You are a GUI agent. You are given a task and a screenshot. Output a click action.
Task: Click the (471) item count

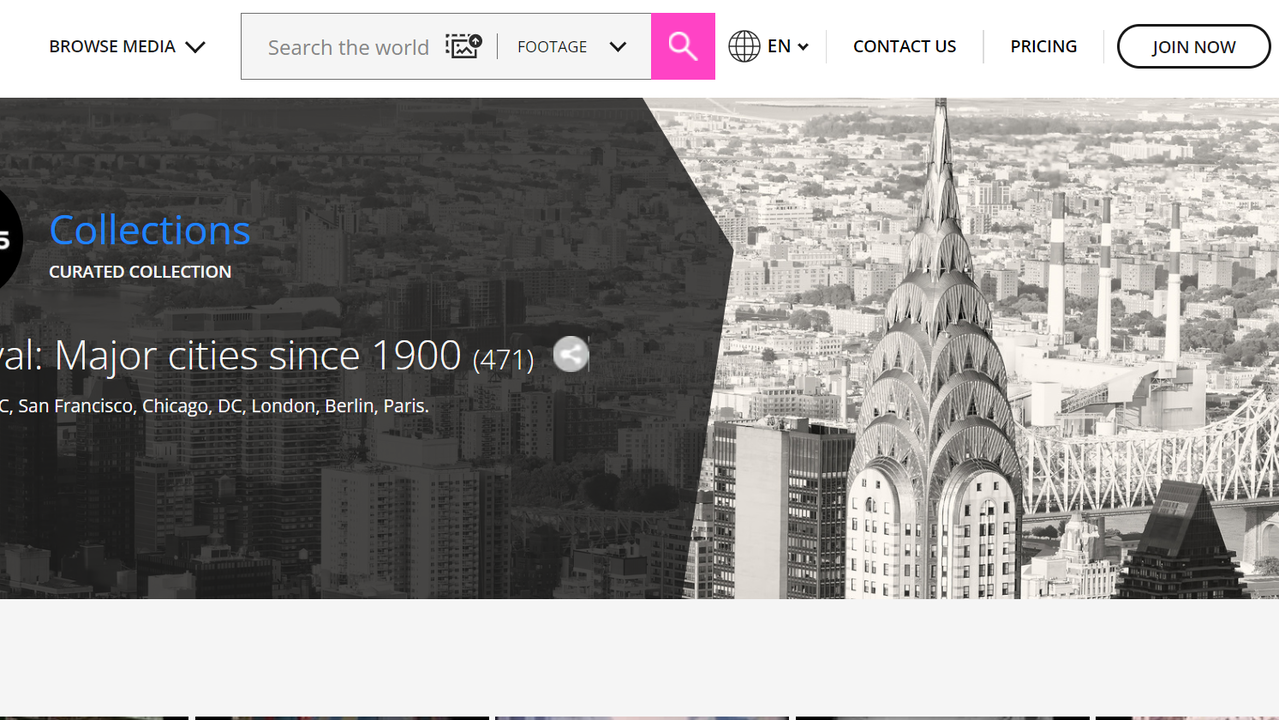503,359
